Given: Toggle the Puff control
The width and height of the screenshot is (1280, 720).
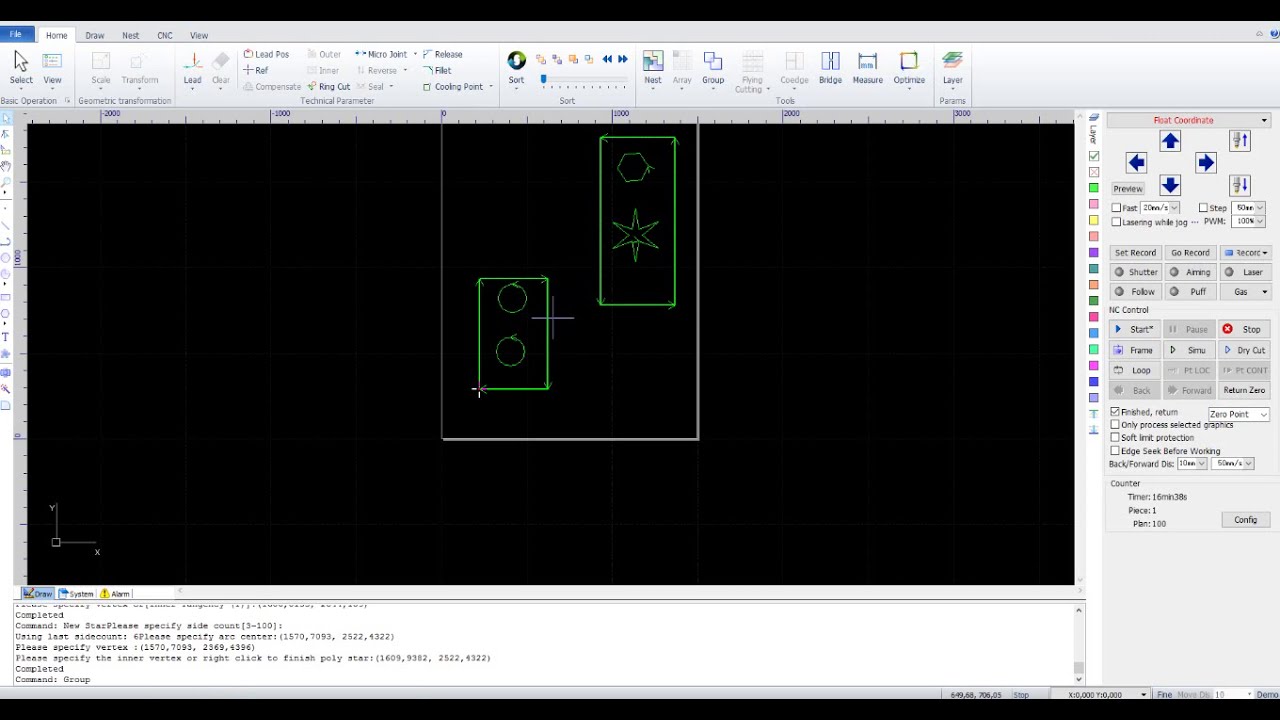Looking at the screenshot, I should 1190,292.
